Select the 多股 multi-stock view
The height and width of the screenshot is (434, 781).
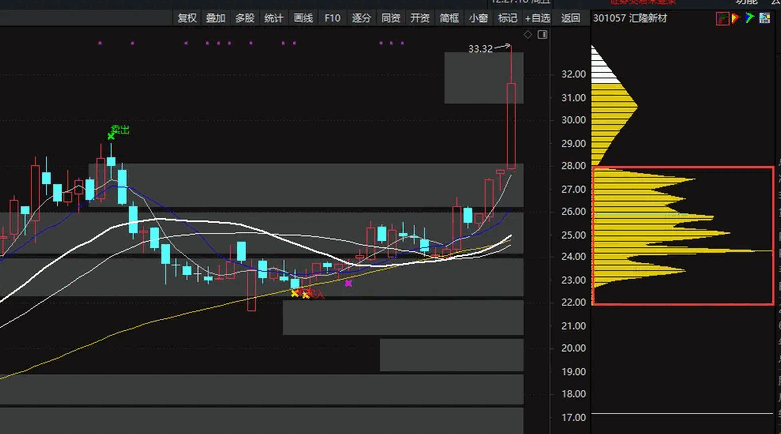pos(245,18)
